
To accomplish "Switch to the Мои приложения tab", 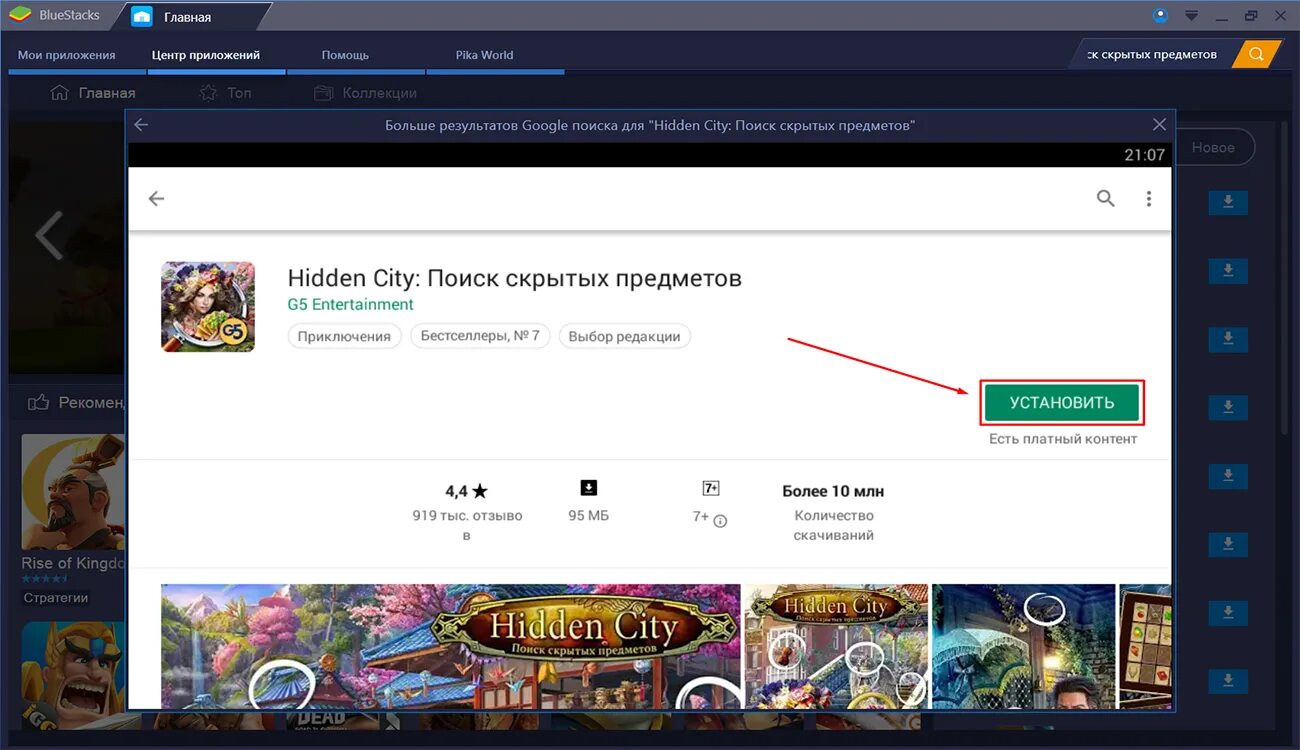I will click(x=67, y=55).
